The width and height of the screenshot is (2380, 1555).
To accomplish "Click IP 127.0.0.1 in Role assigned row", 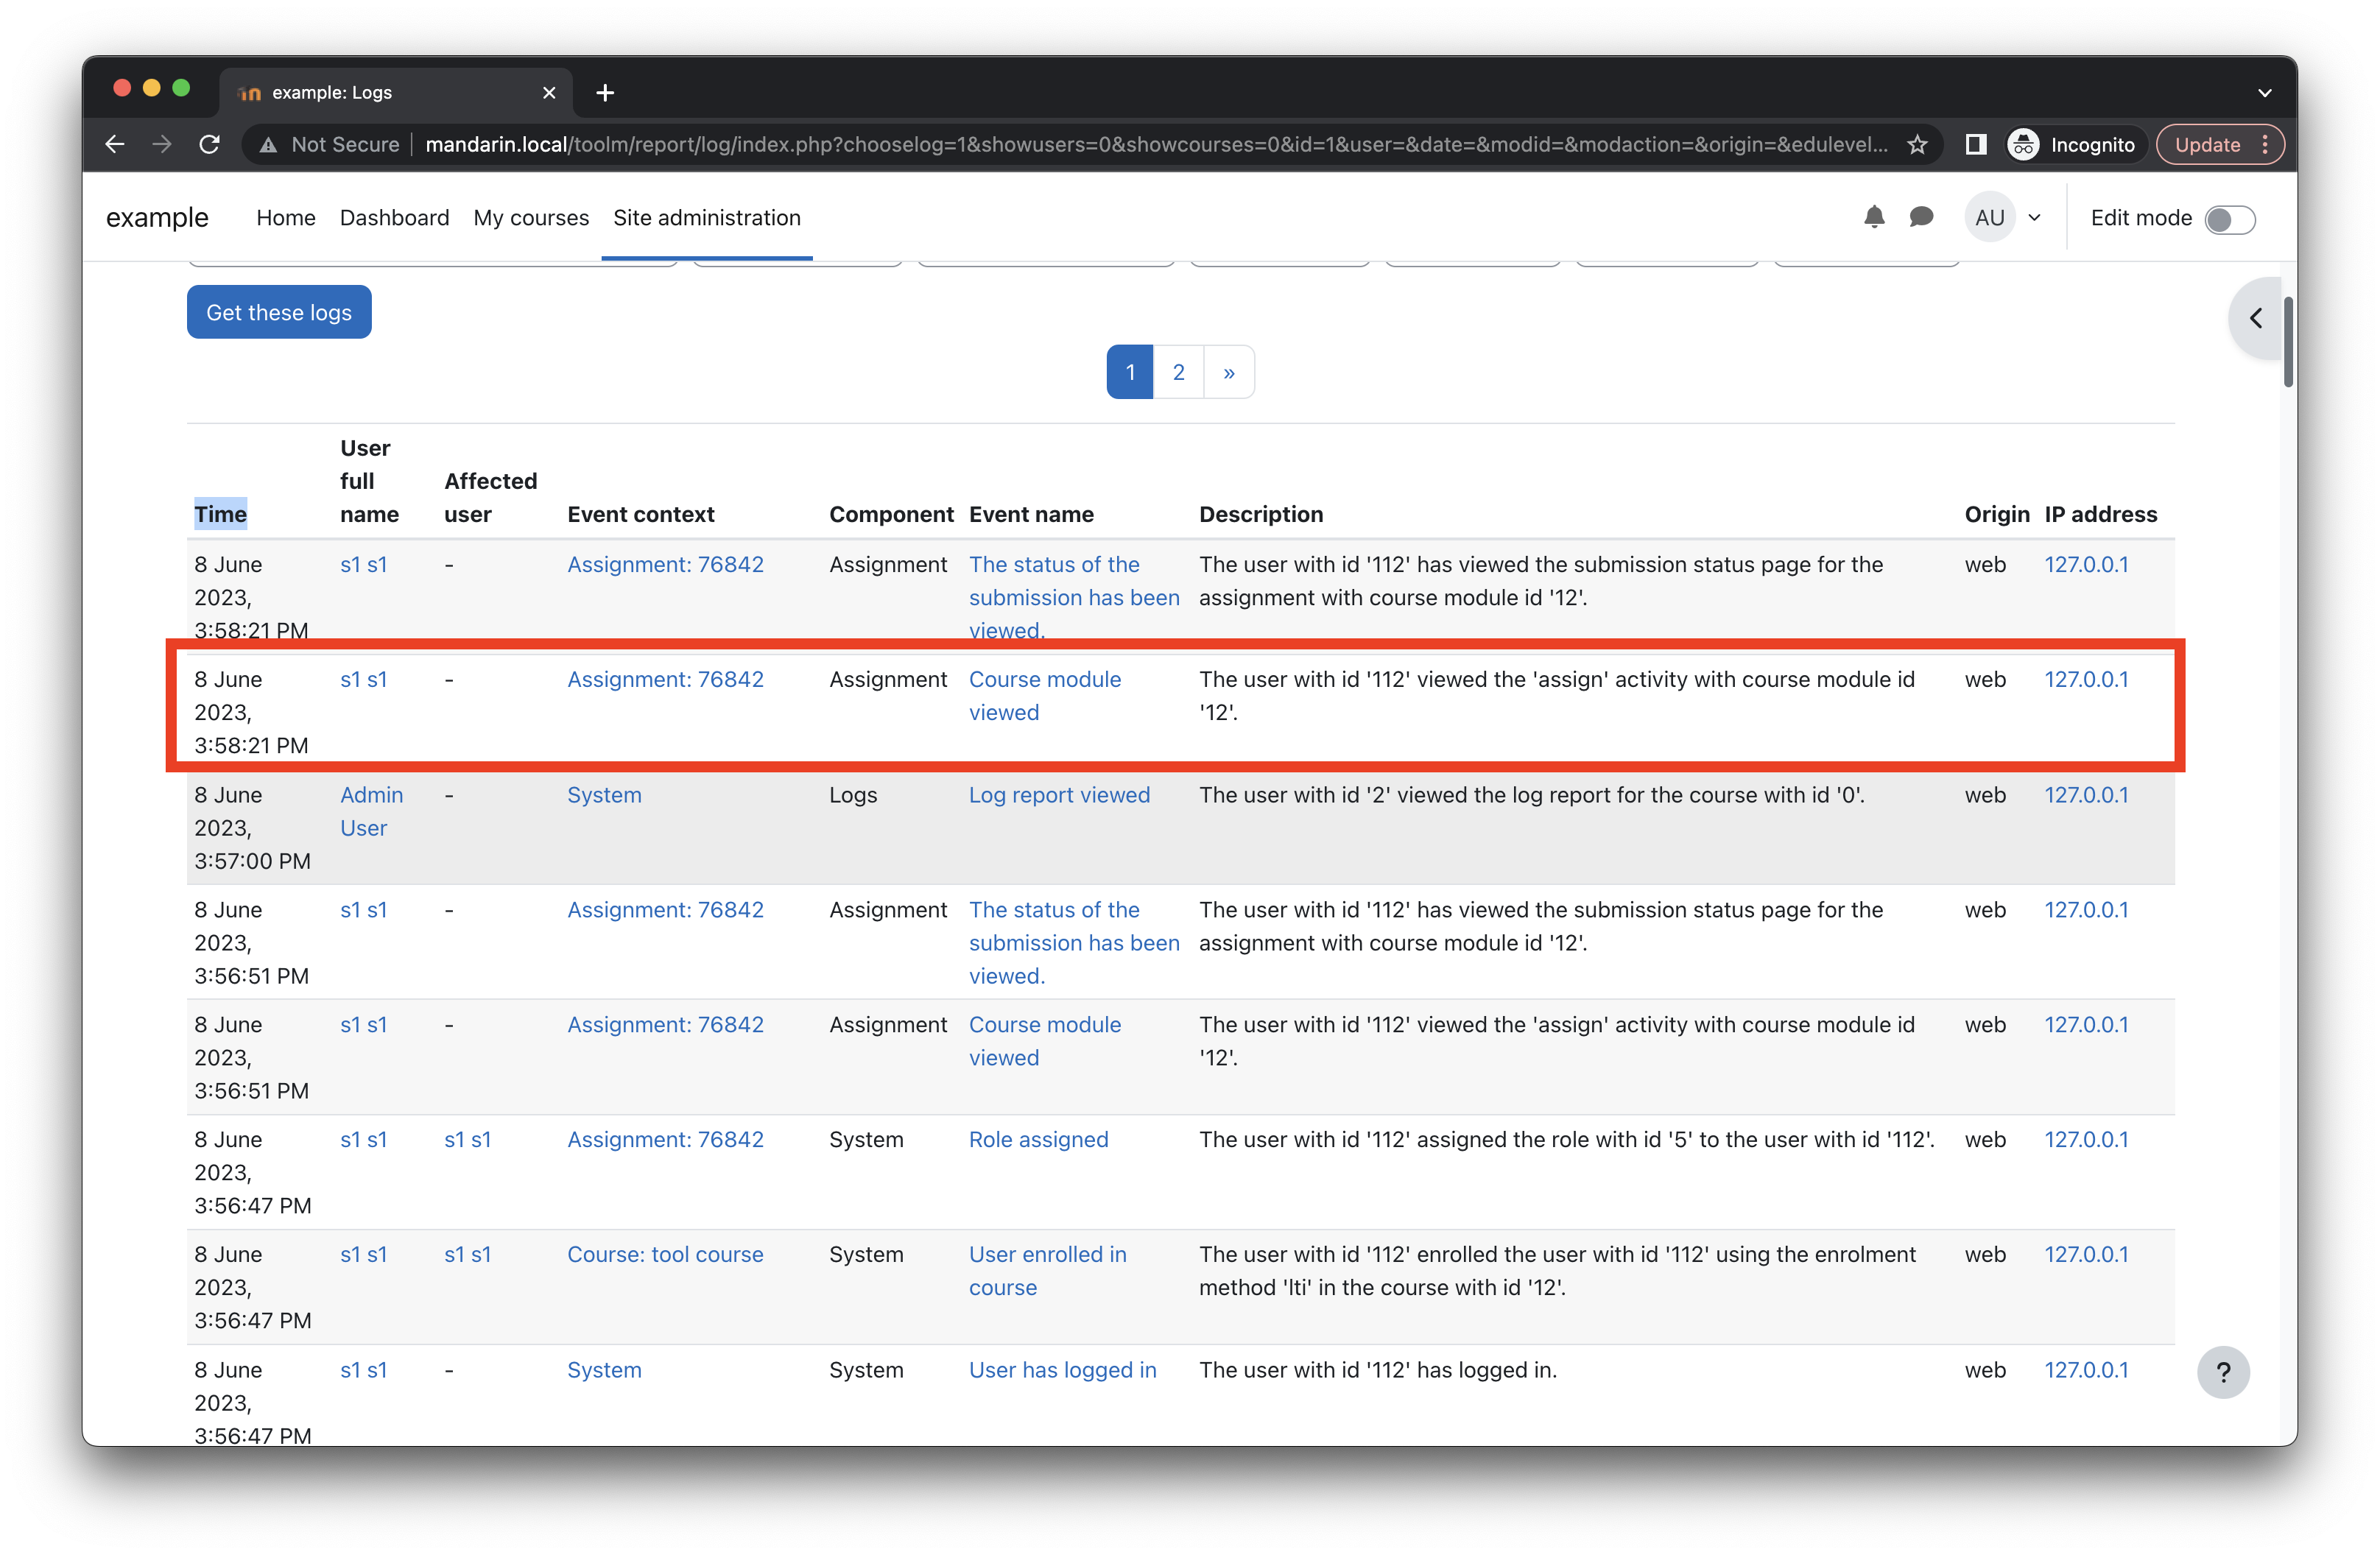I will 2085,1139.
